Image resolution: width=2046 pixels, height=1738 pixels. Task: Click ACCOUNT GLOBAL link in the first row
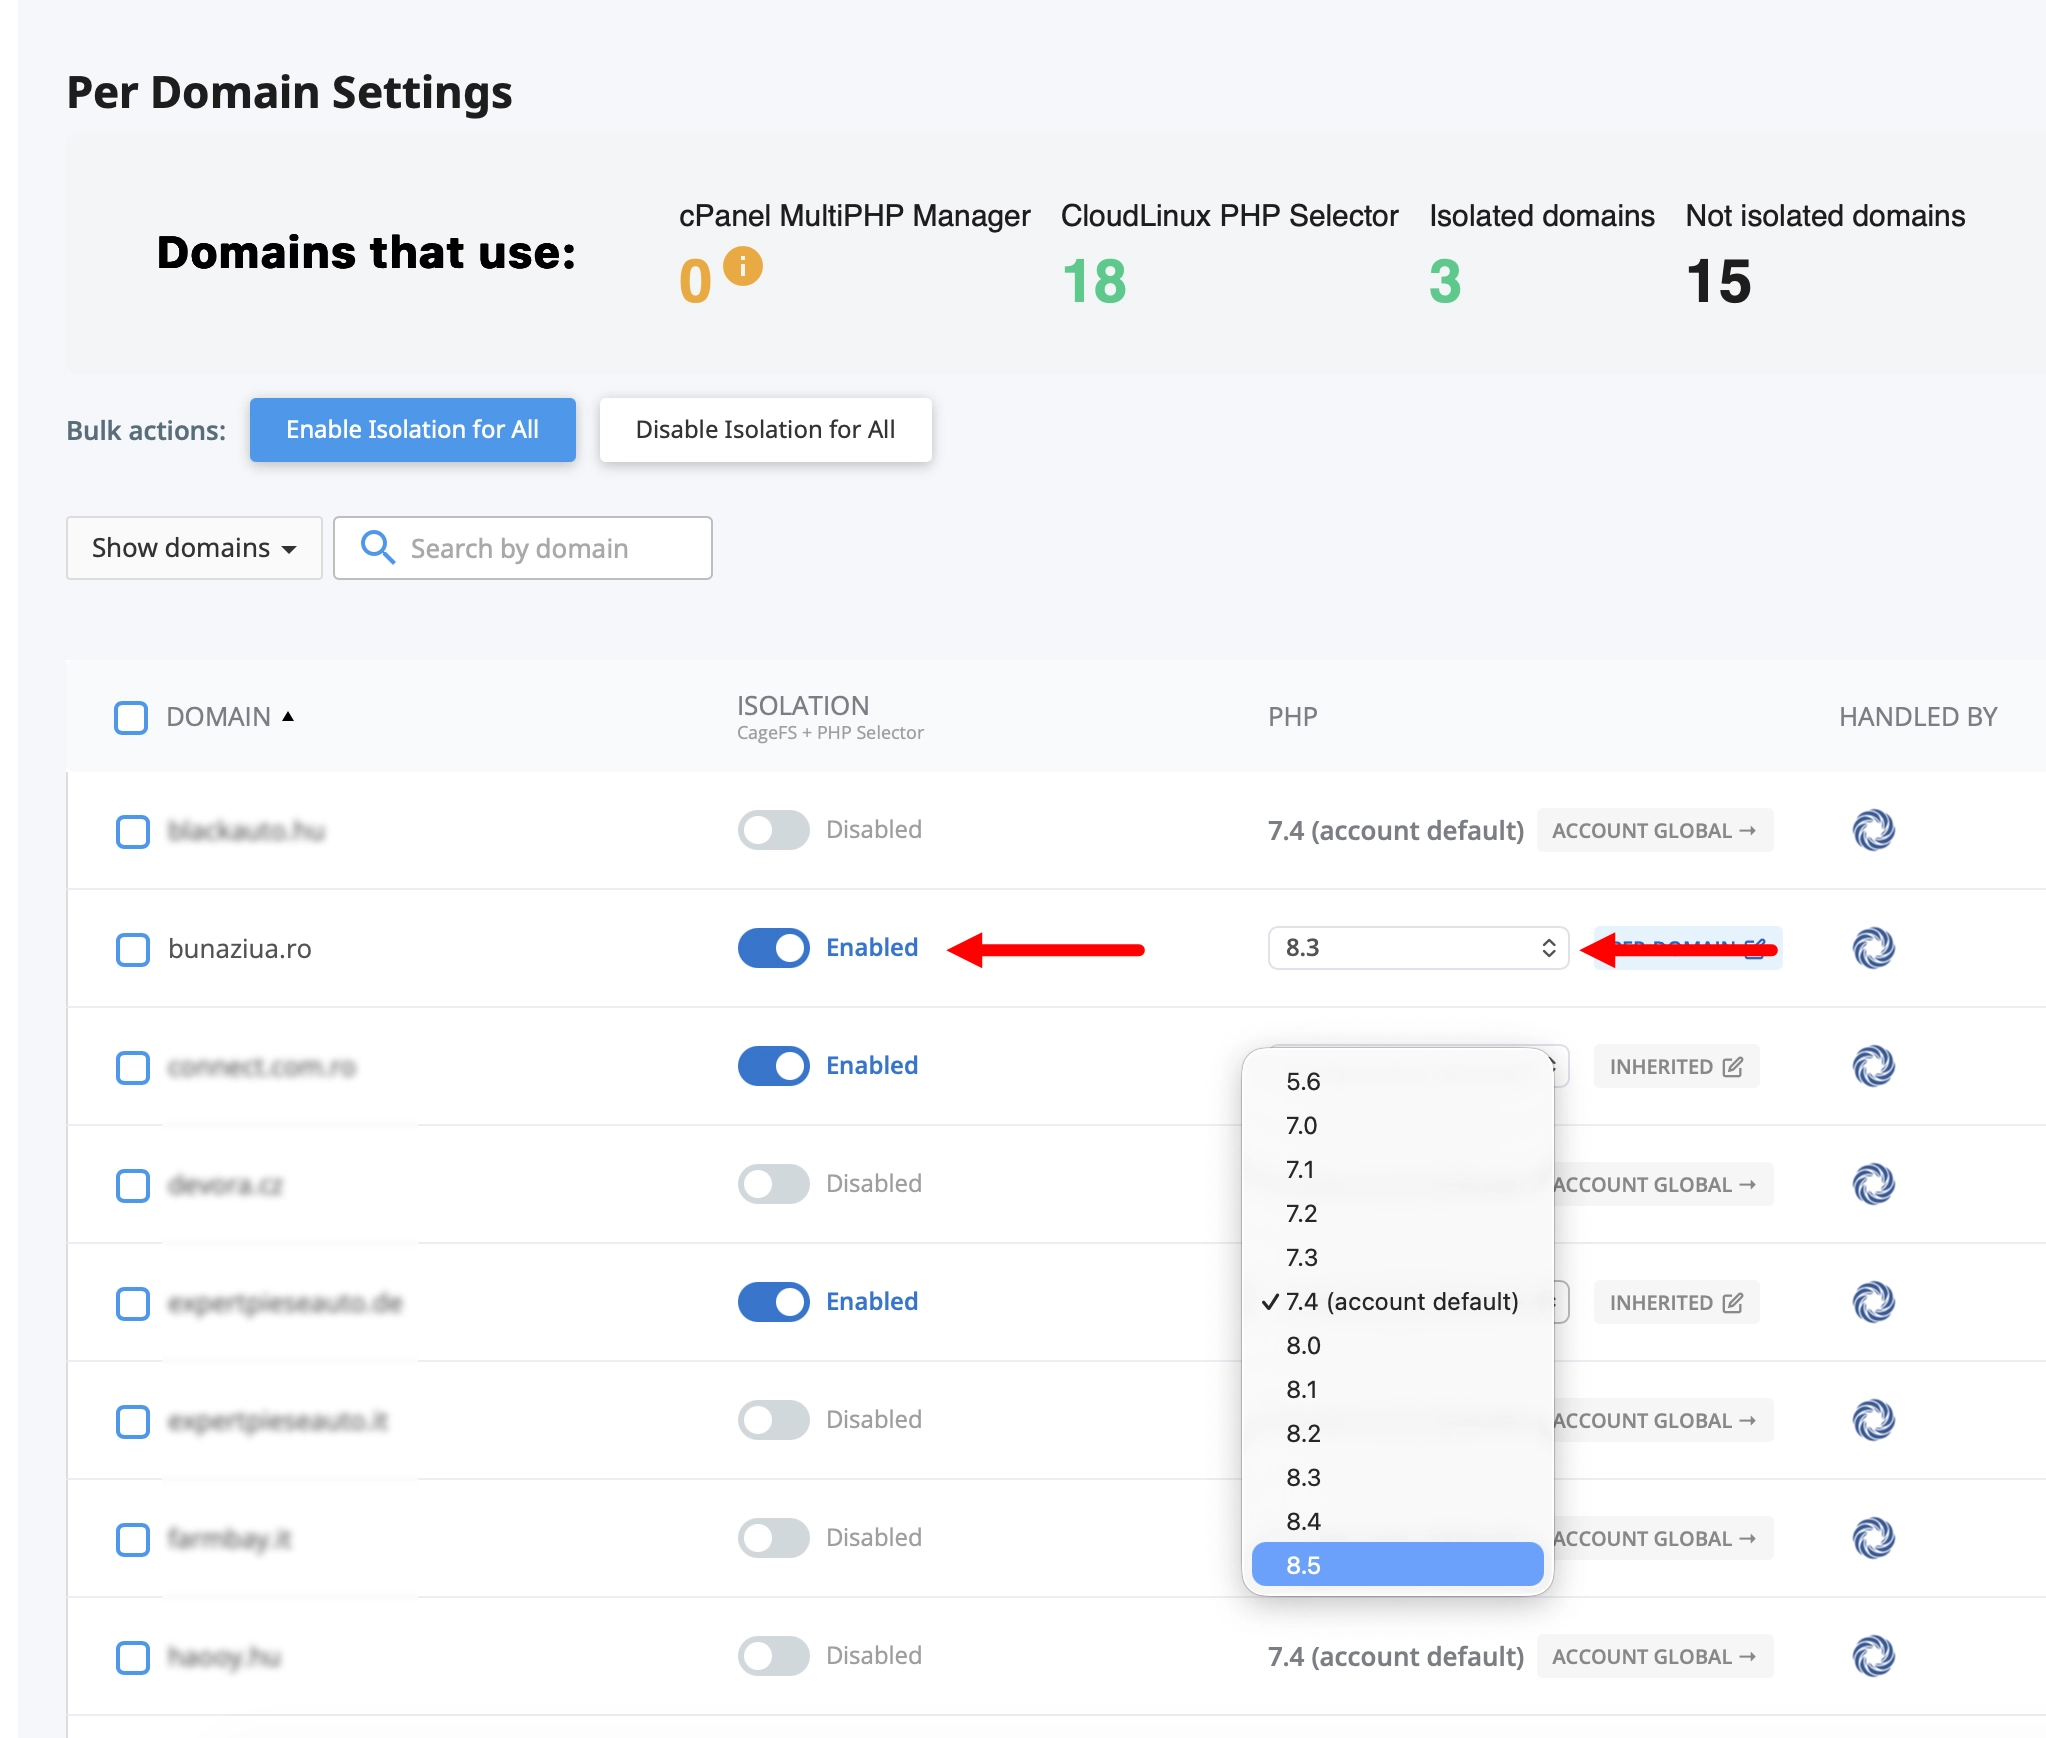pyautogui.click(x=1654, y=830)
